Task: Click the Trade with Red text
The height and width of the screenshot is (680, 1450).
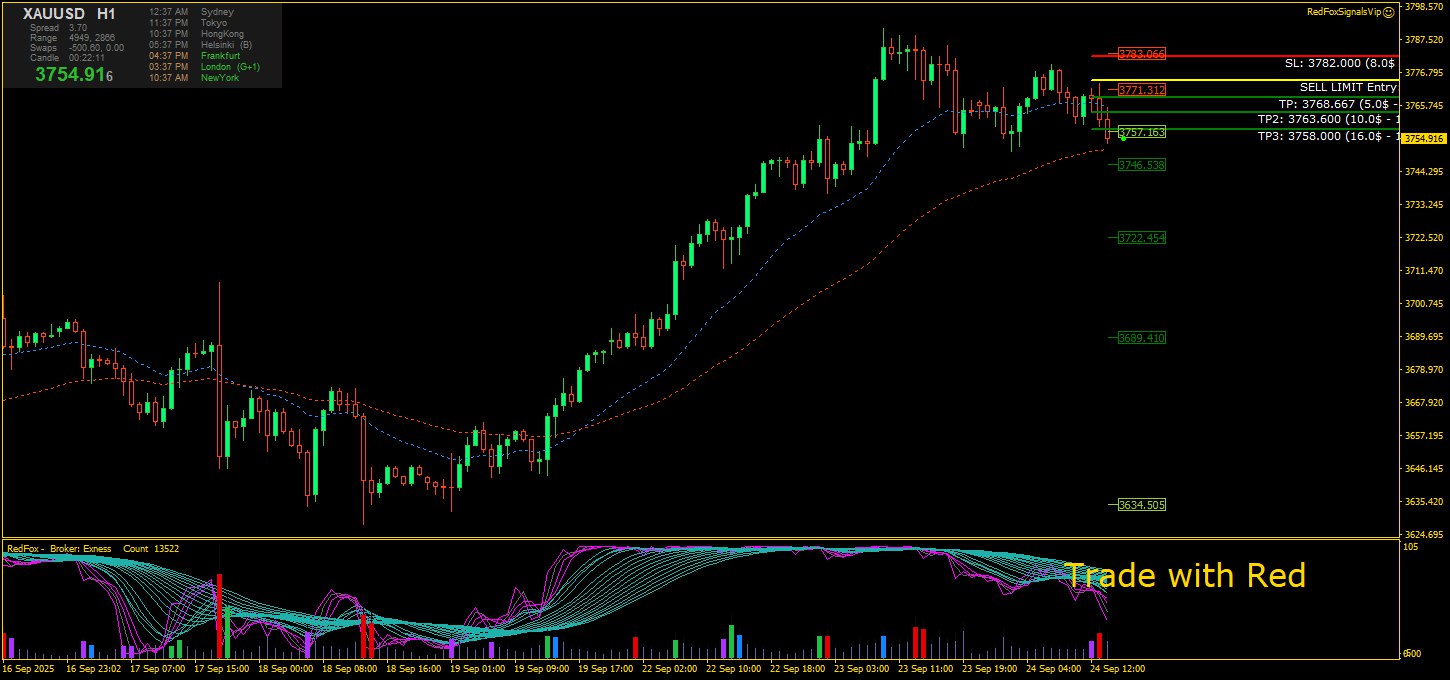Action: [1185, 576]
